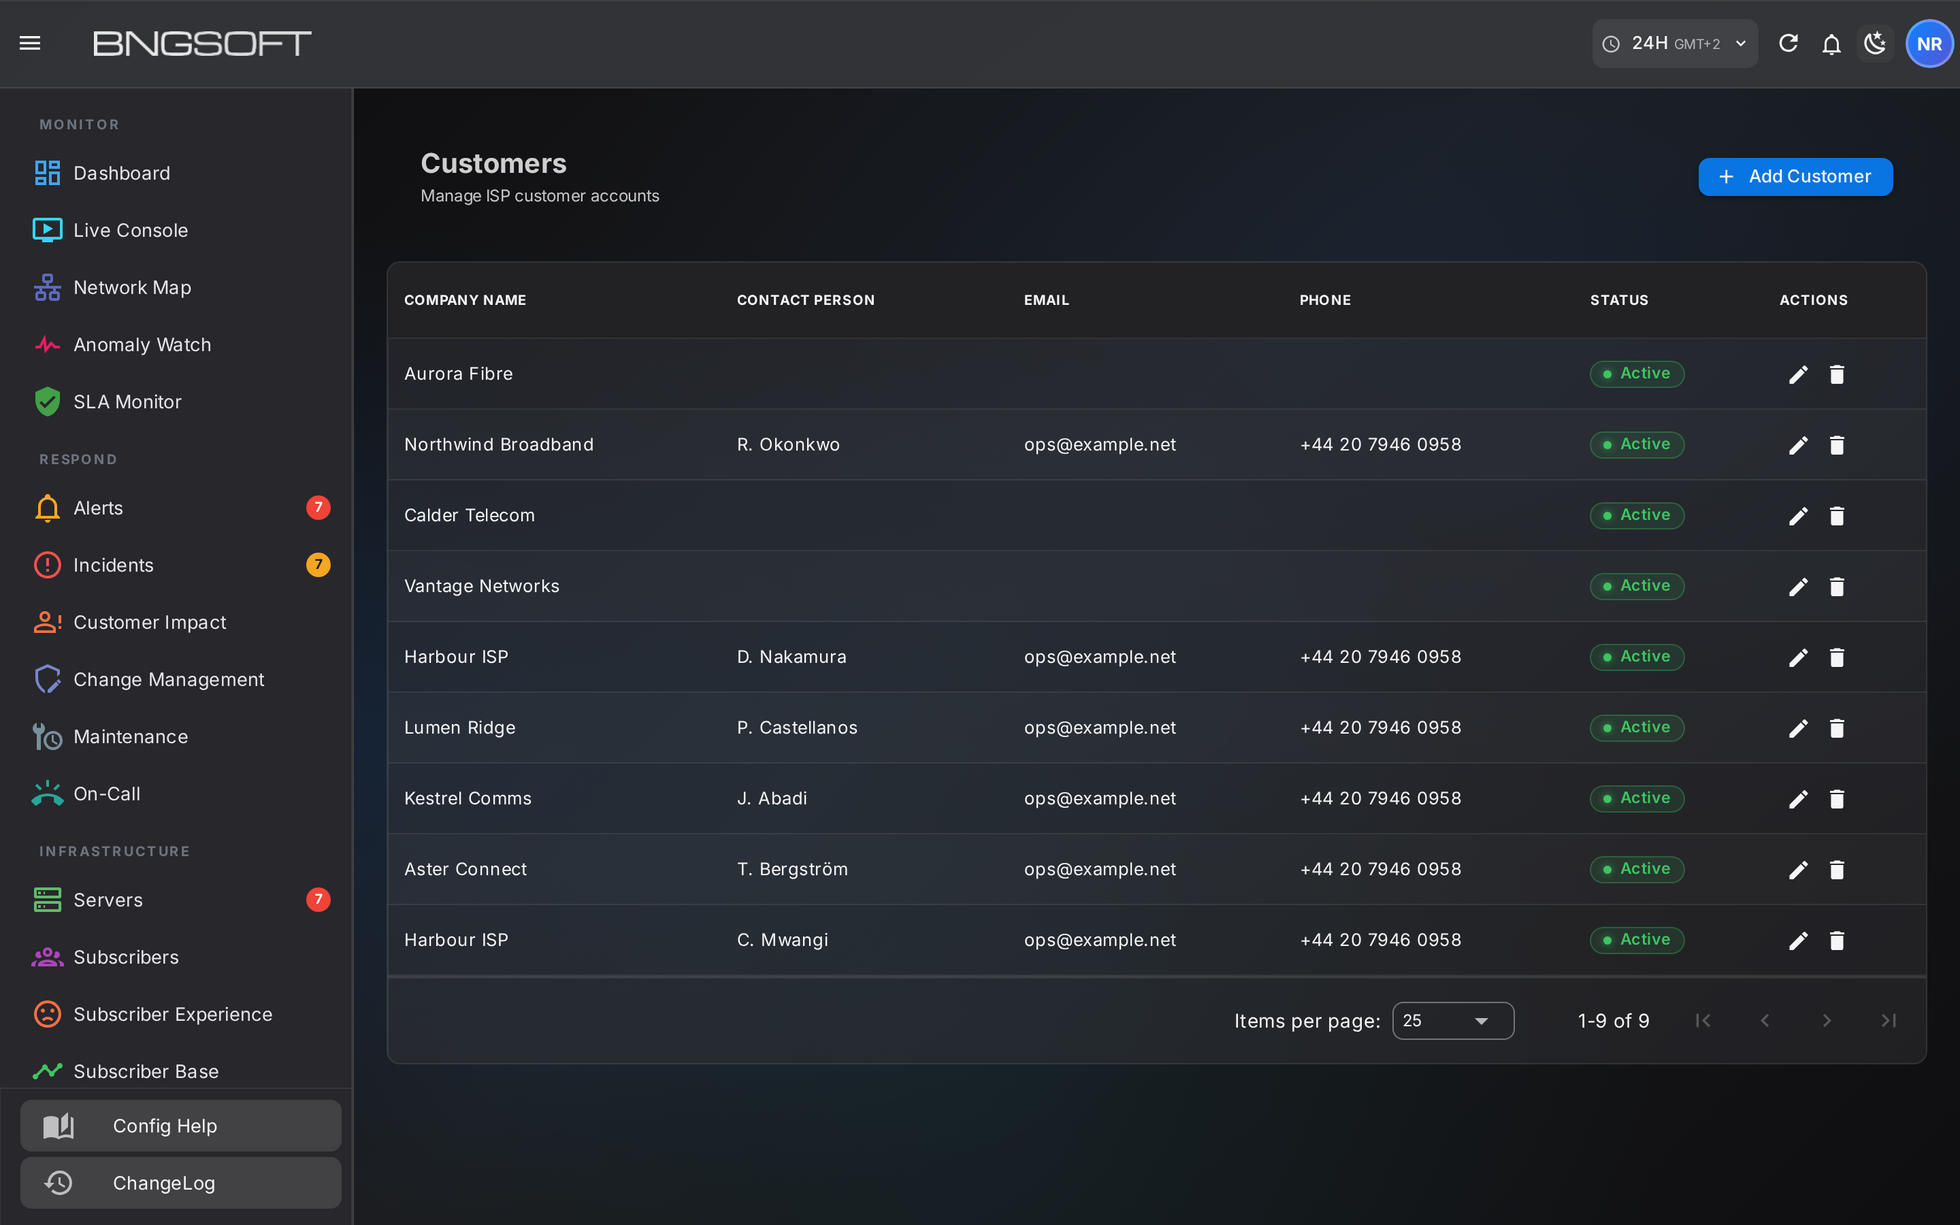Image resolution: width=1960 pixels, height=1225 pixels.
Task: Edit the Kestrel Comms customer
Action: (1798, 799)
